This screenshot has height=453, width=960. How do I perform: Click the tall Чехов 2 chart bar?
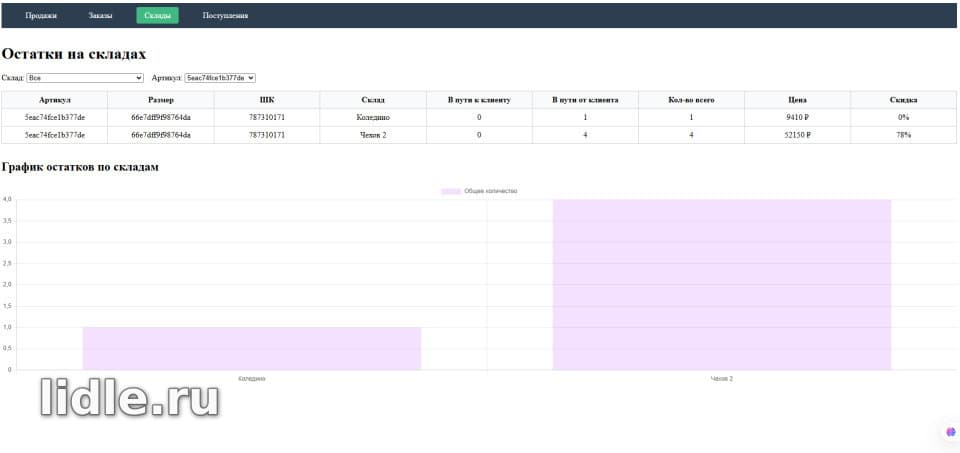pyautogui.click(x=721, y=285)
